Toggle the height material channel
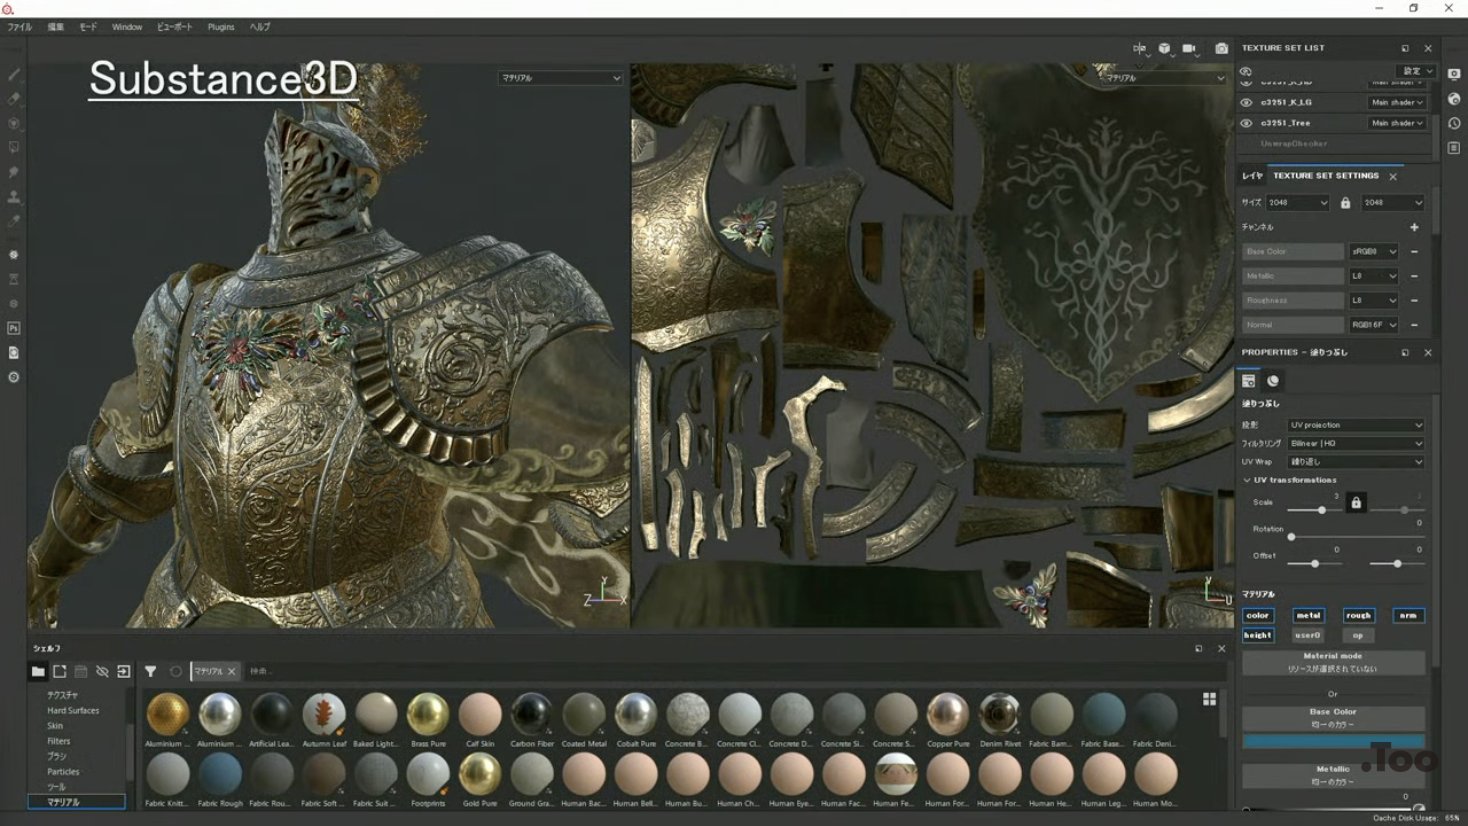 [x=1257, y=635]
